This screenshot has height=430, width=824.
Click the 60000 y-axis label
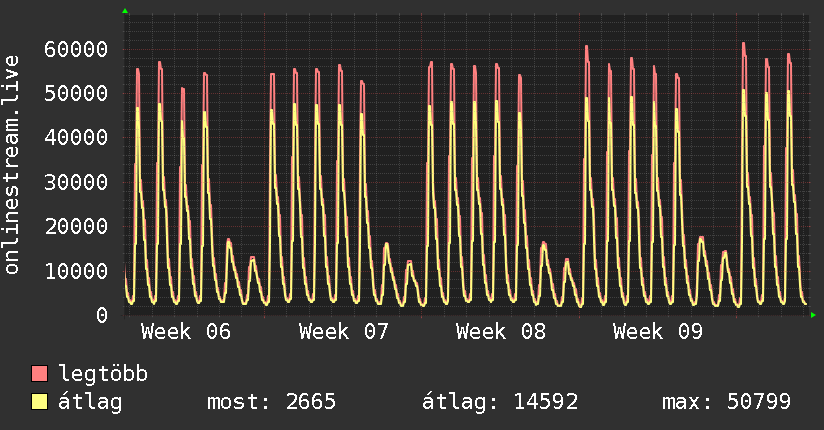(x=76, y=49)
